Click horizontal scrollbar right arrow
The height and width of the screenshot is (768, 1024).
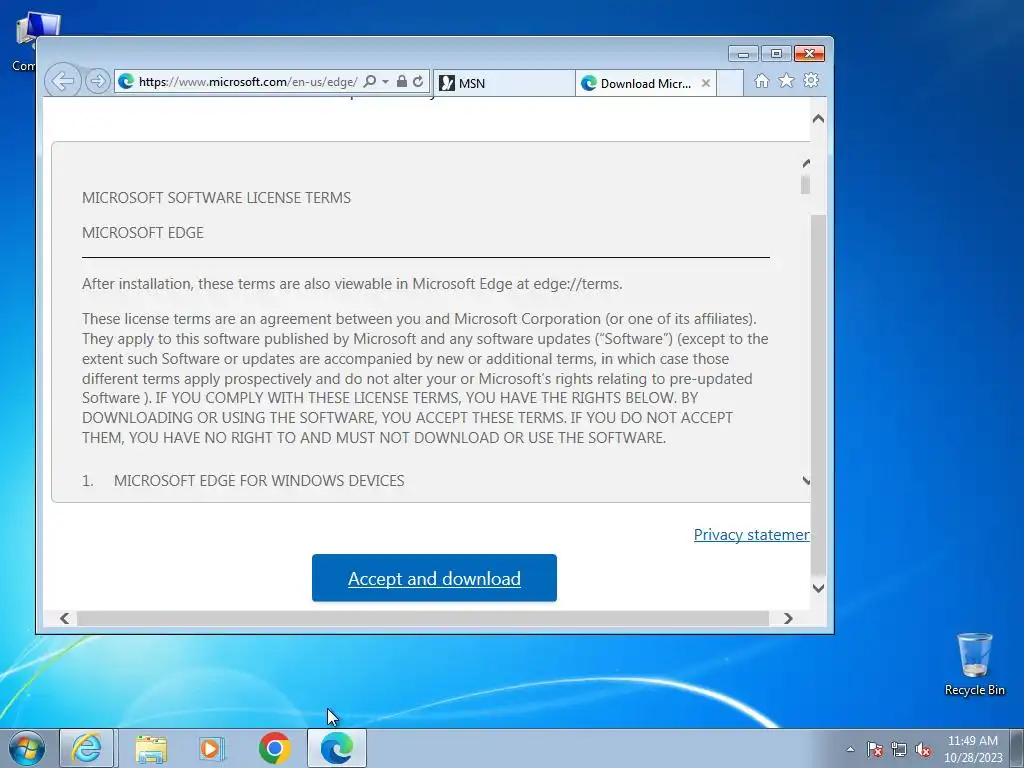click(x=788, y=618)
